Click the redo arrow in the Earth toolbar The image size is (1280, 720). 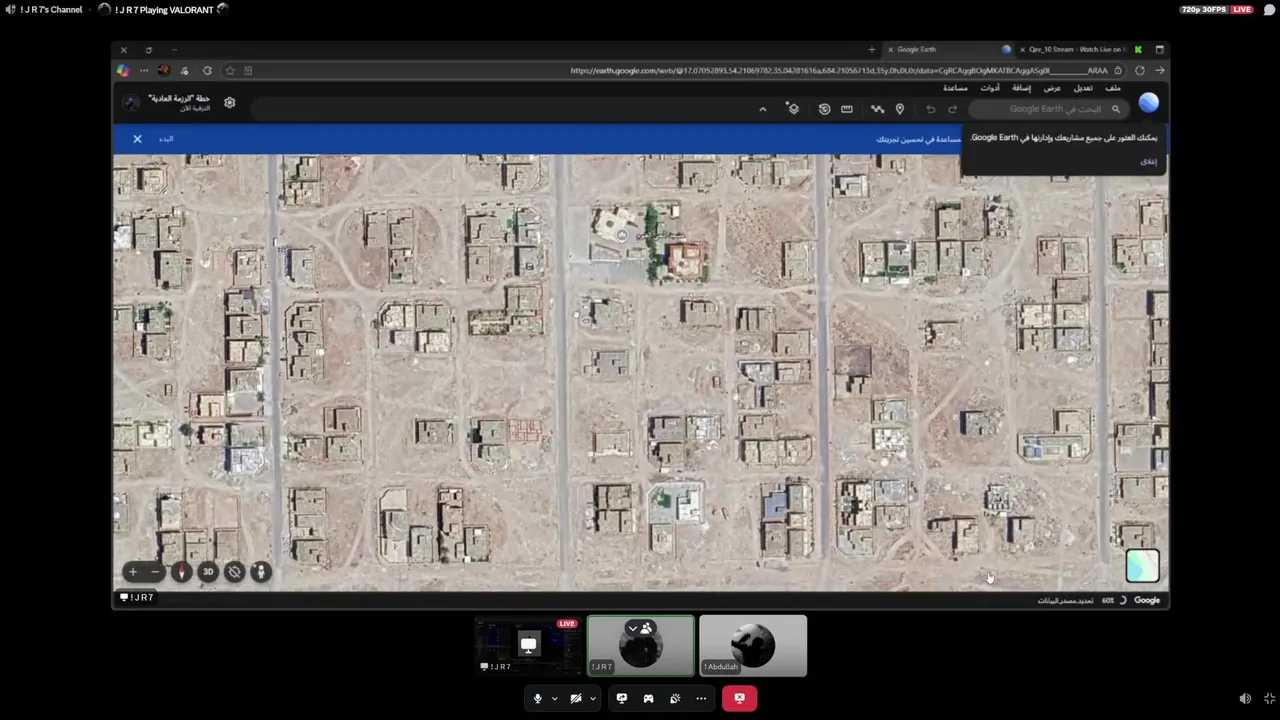coord(952,109)
